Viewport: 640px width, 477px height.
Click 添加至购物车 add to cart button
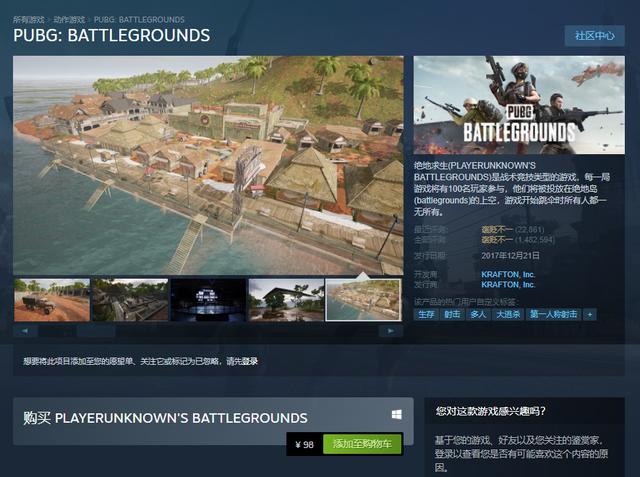click(362, 444)
